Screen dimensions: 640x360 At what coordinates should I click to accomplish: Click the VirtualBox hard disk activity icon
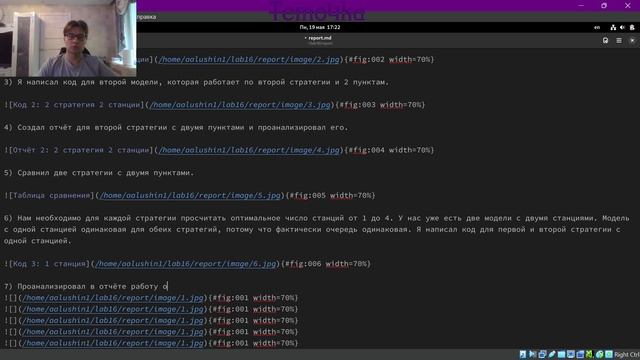[523, 355]
